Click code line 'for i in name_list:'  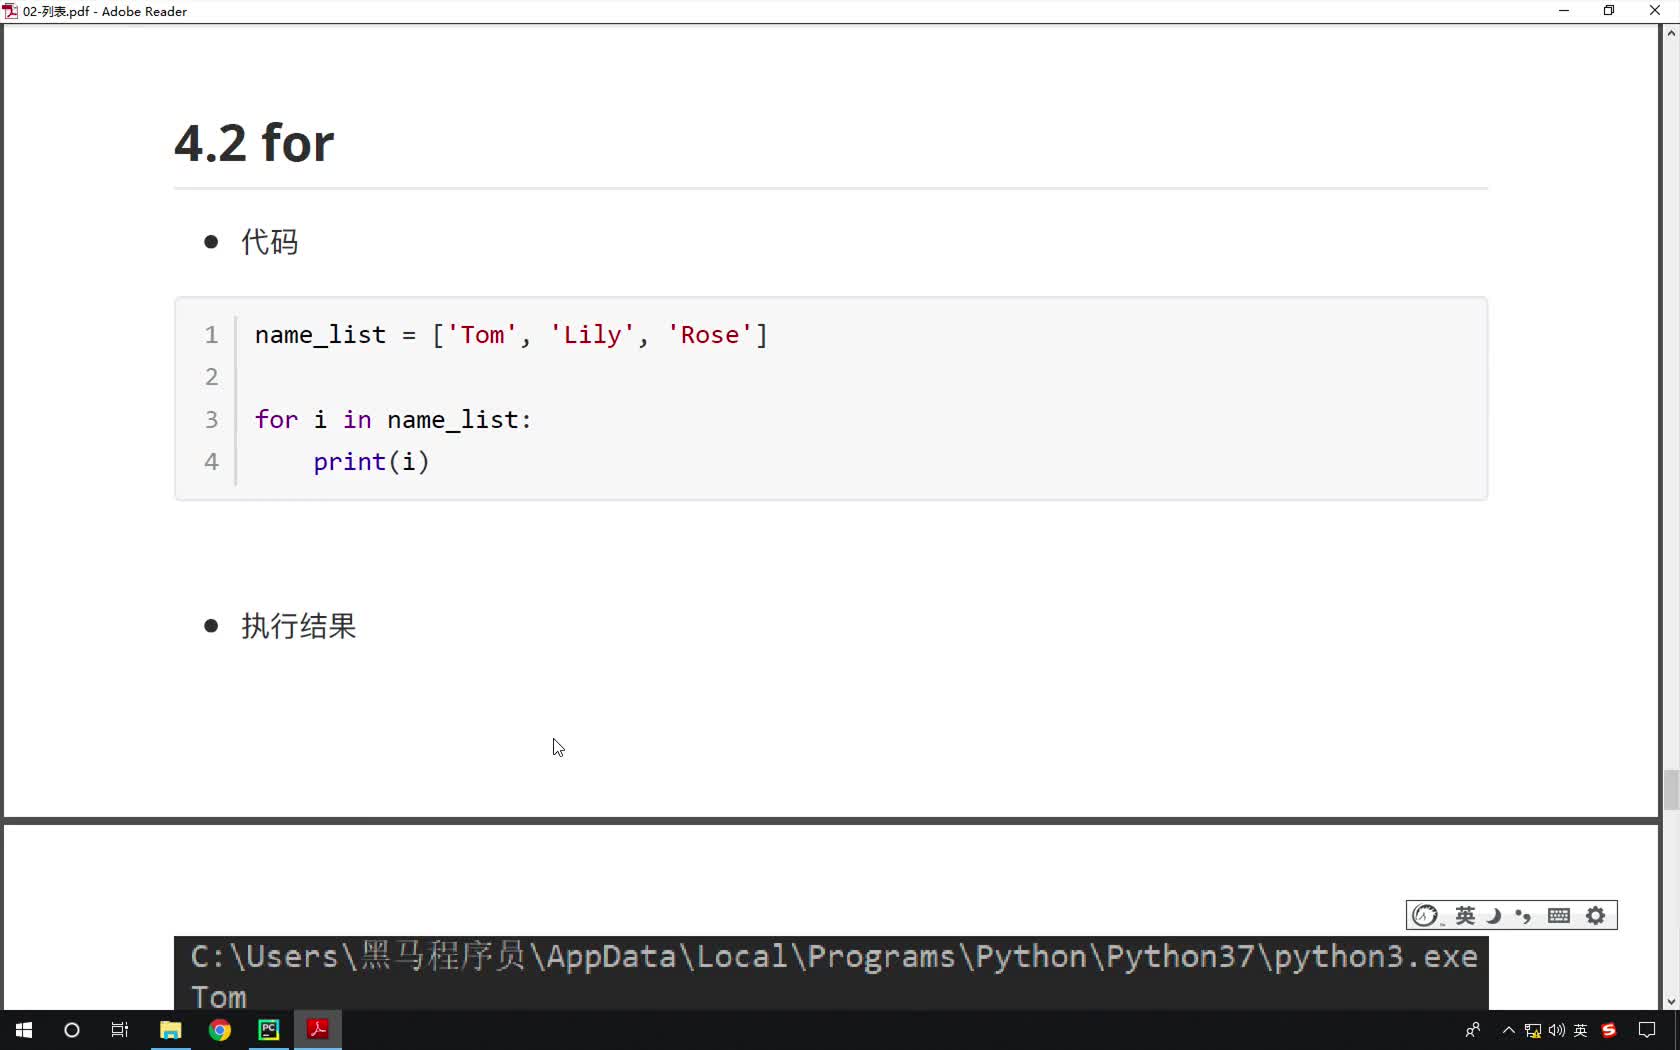(x=393, y=419)
